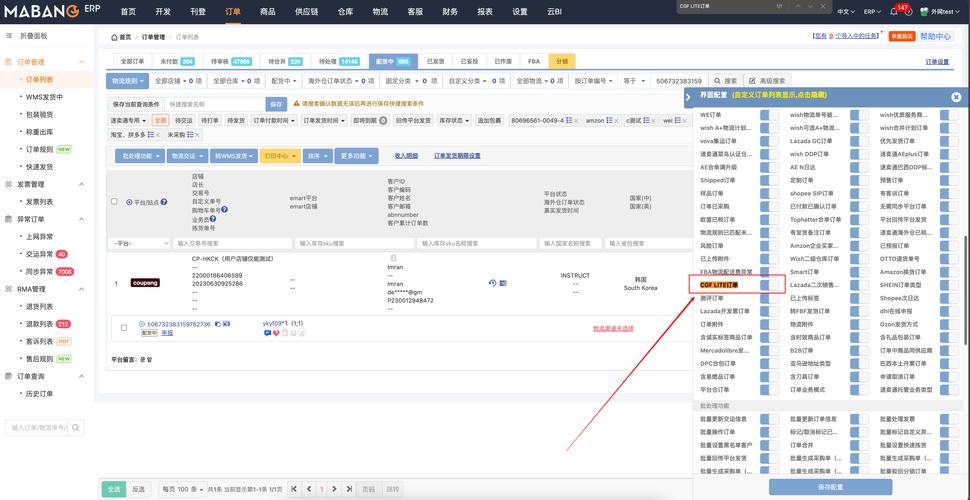The height and width of the screenshot is (500, 970).
Task: Click the user avatar icon for 外网test
Action: 924,12
